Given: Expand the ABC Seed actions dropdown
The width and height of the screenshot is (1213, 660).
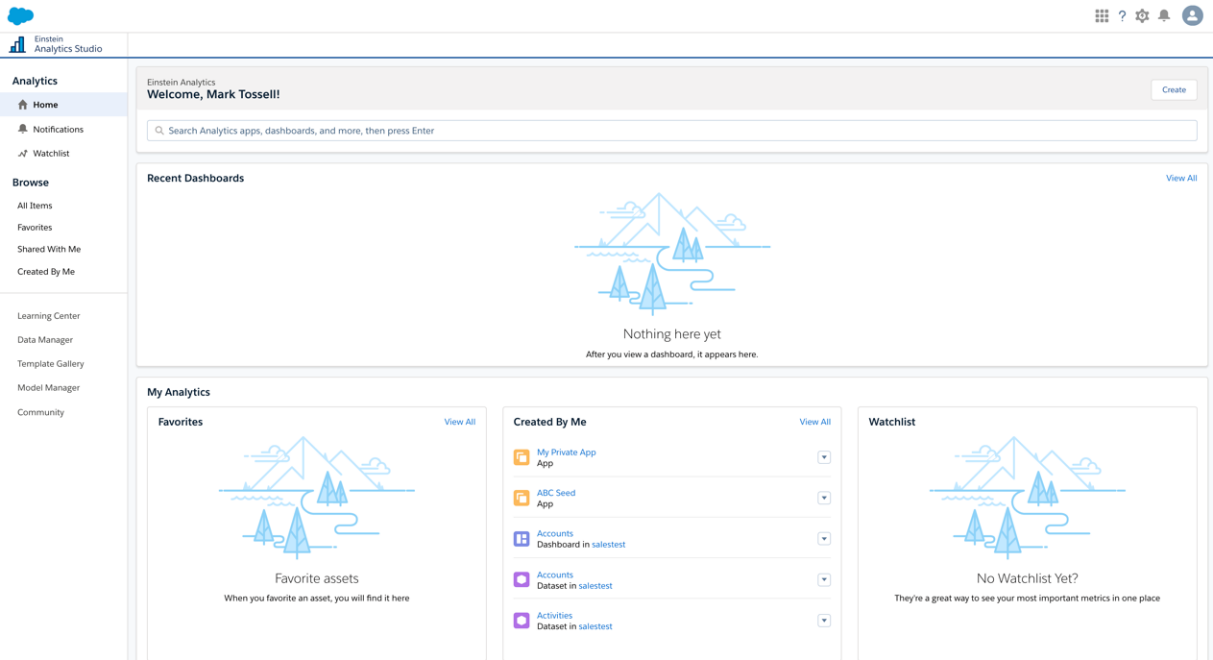Looking at the screenshot, I should click(824, 498).
